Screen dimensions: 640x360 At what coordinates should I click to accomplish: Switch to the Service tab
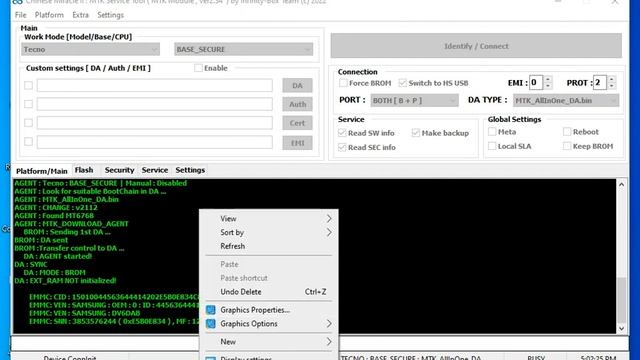click(x=155, y=170)
